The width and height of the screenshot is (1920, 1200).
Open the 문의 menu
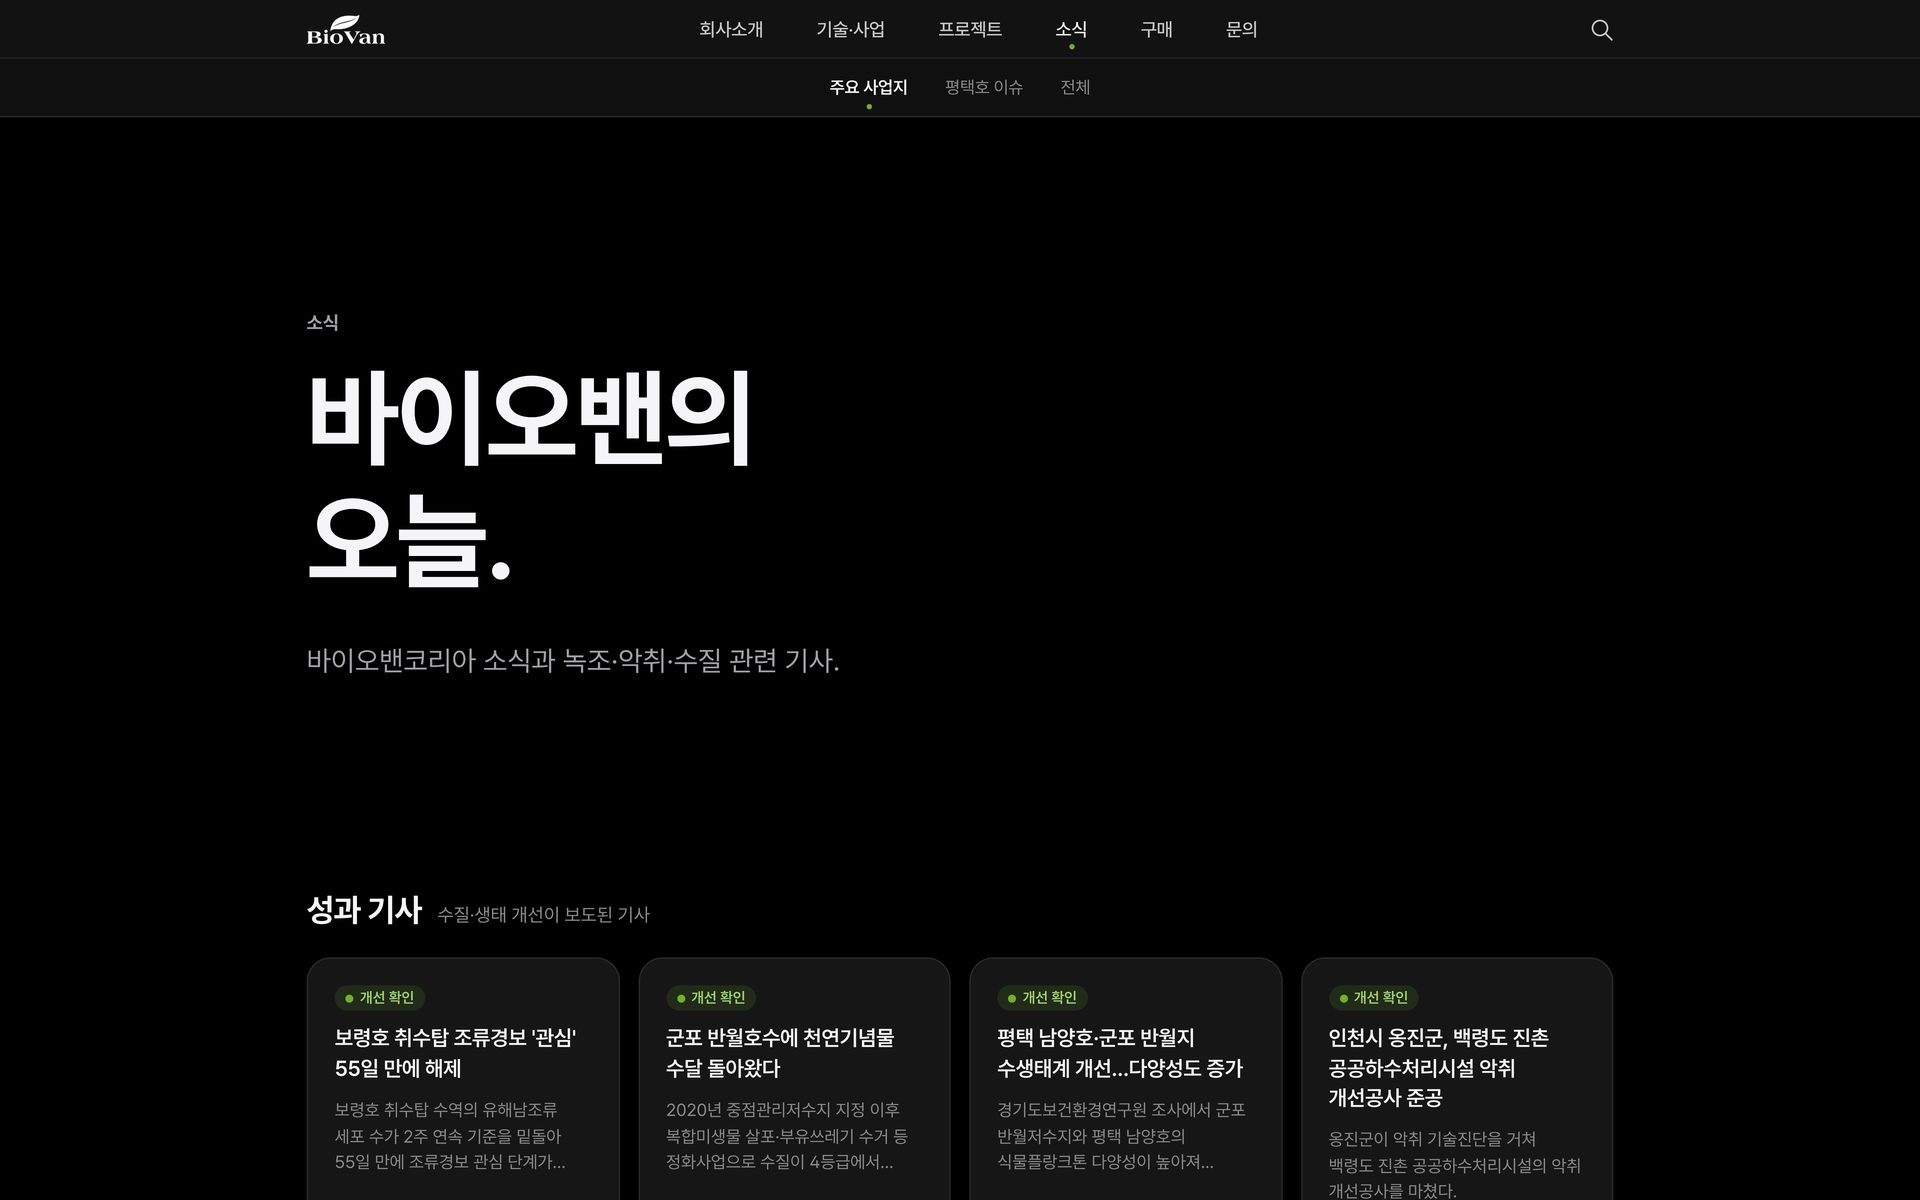1241,30
